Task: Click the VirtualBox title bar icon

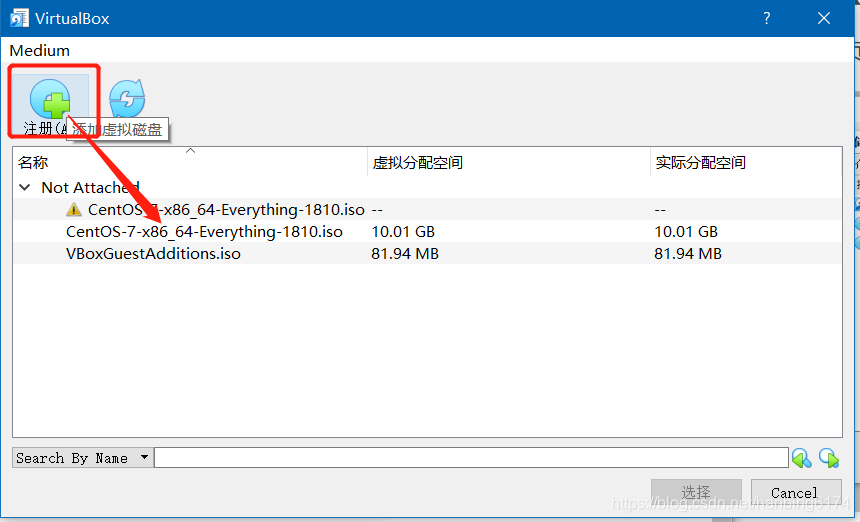Action: point(18,18)
